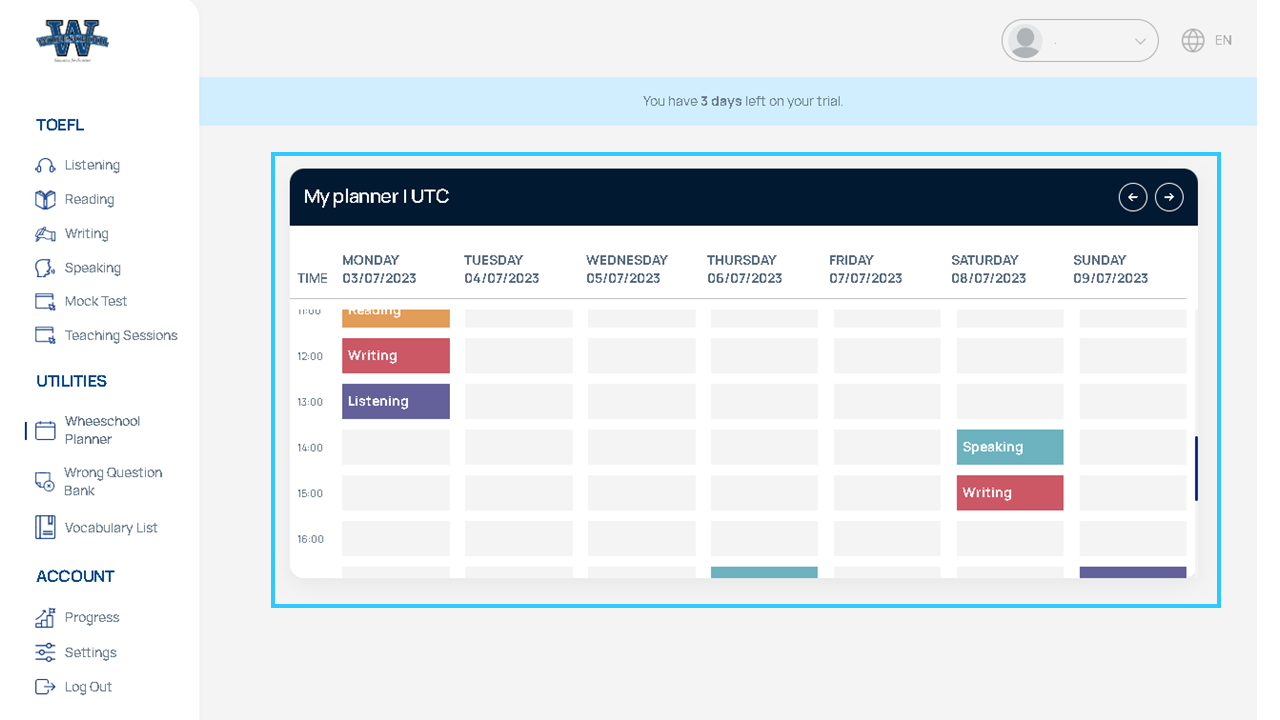The image size is (1280, 720).
Task: Select Wheeschool Planner in sidebar
Action: 102,430
